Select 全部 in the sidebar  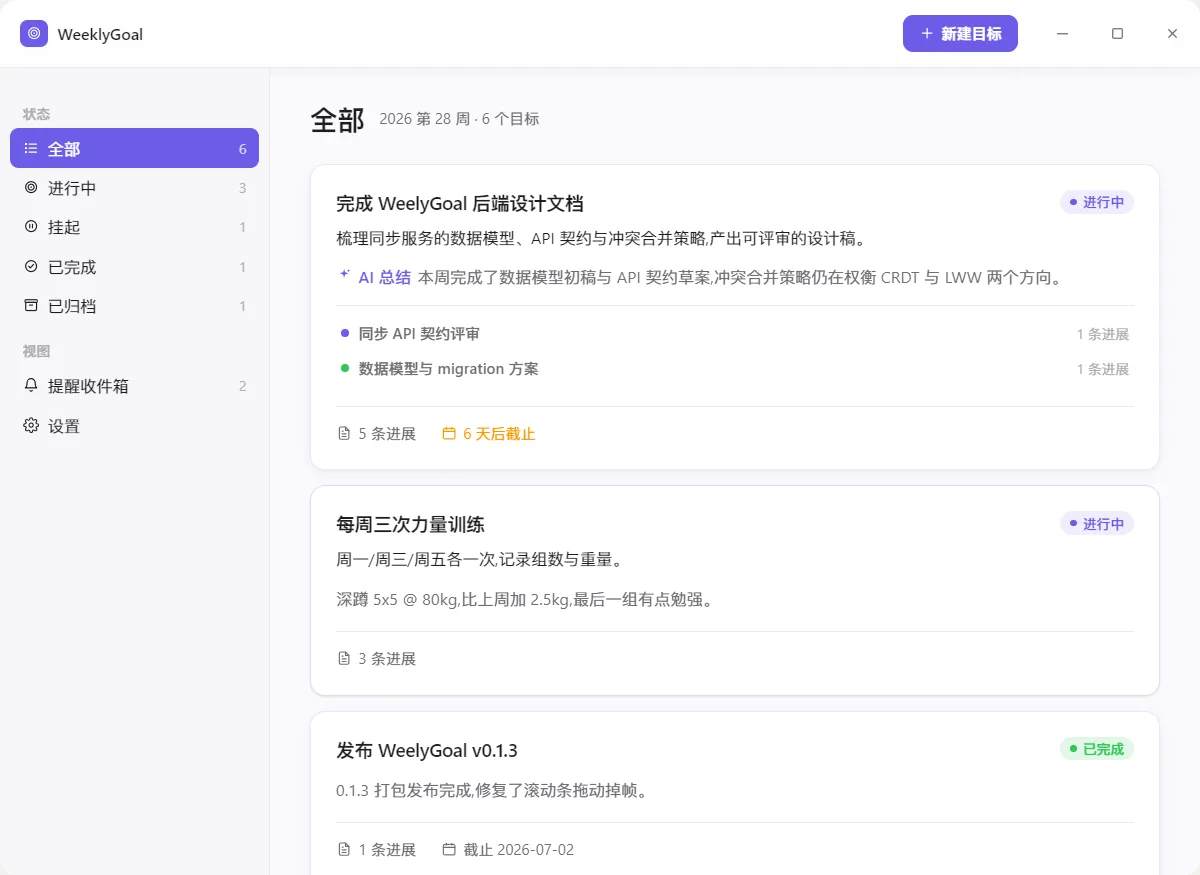coord(134,148)
